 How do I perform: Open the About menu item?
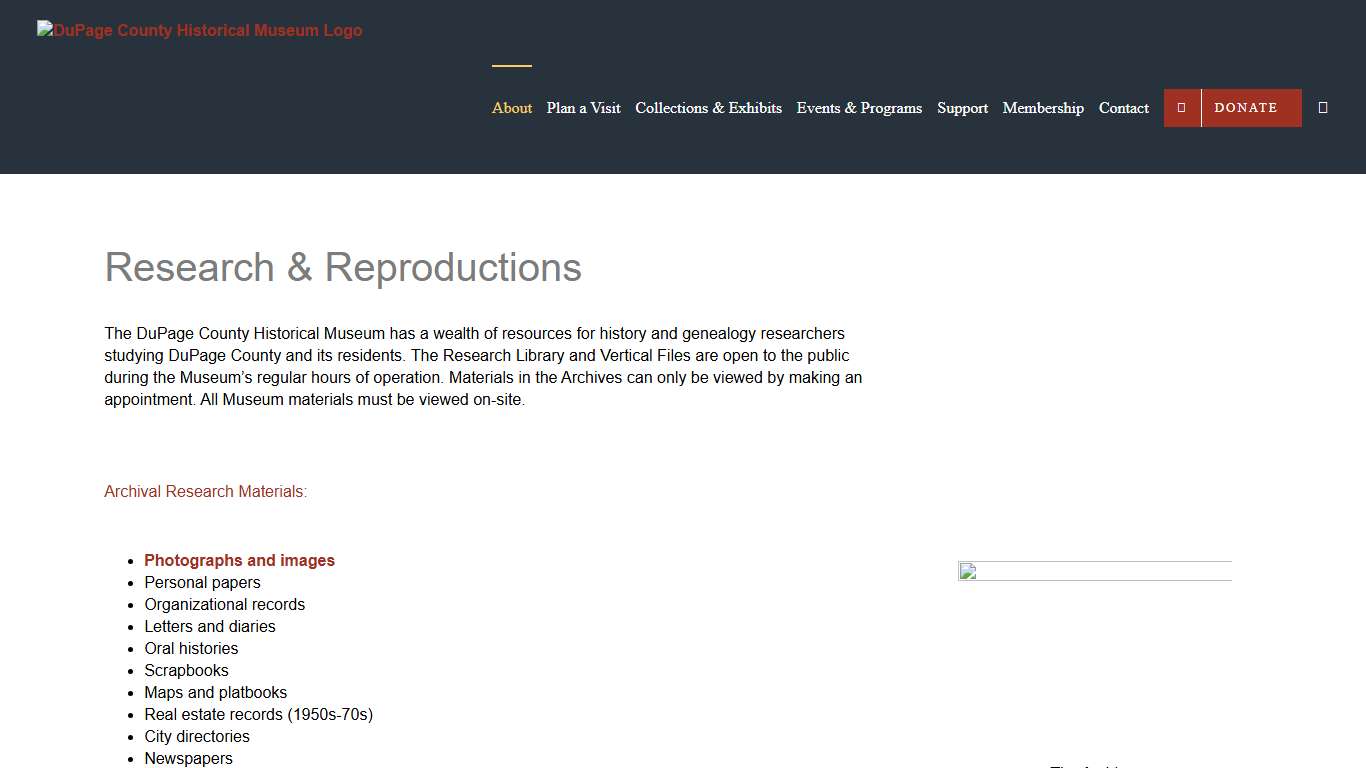point(511,108)
